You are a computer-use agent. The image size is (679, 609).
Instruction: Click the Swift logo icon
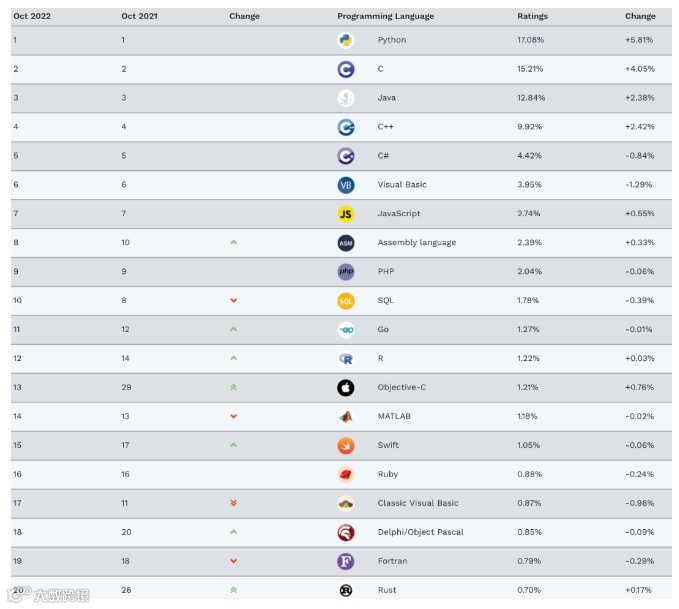(x=346, y=446)
